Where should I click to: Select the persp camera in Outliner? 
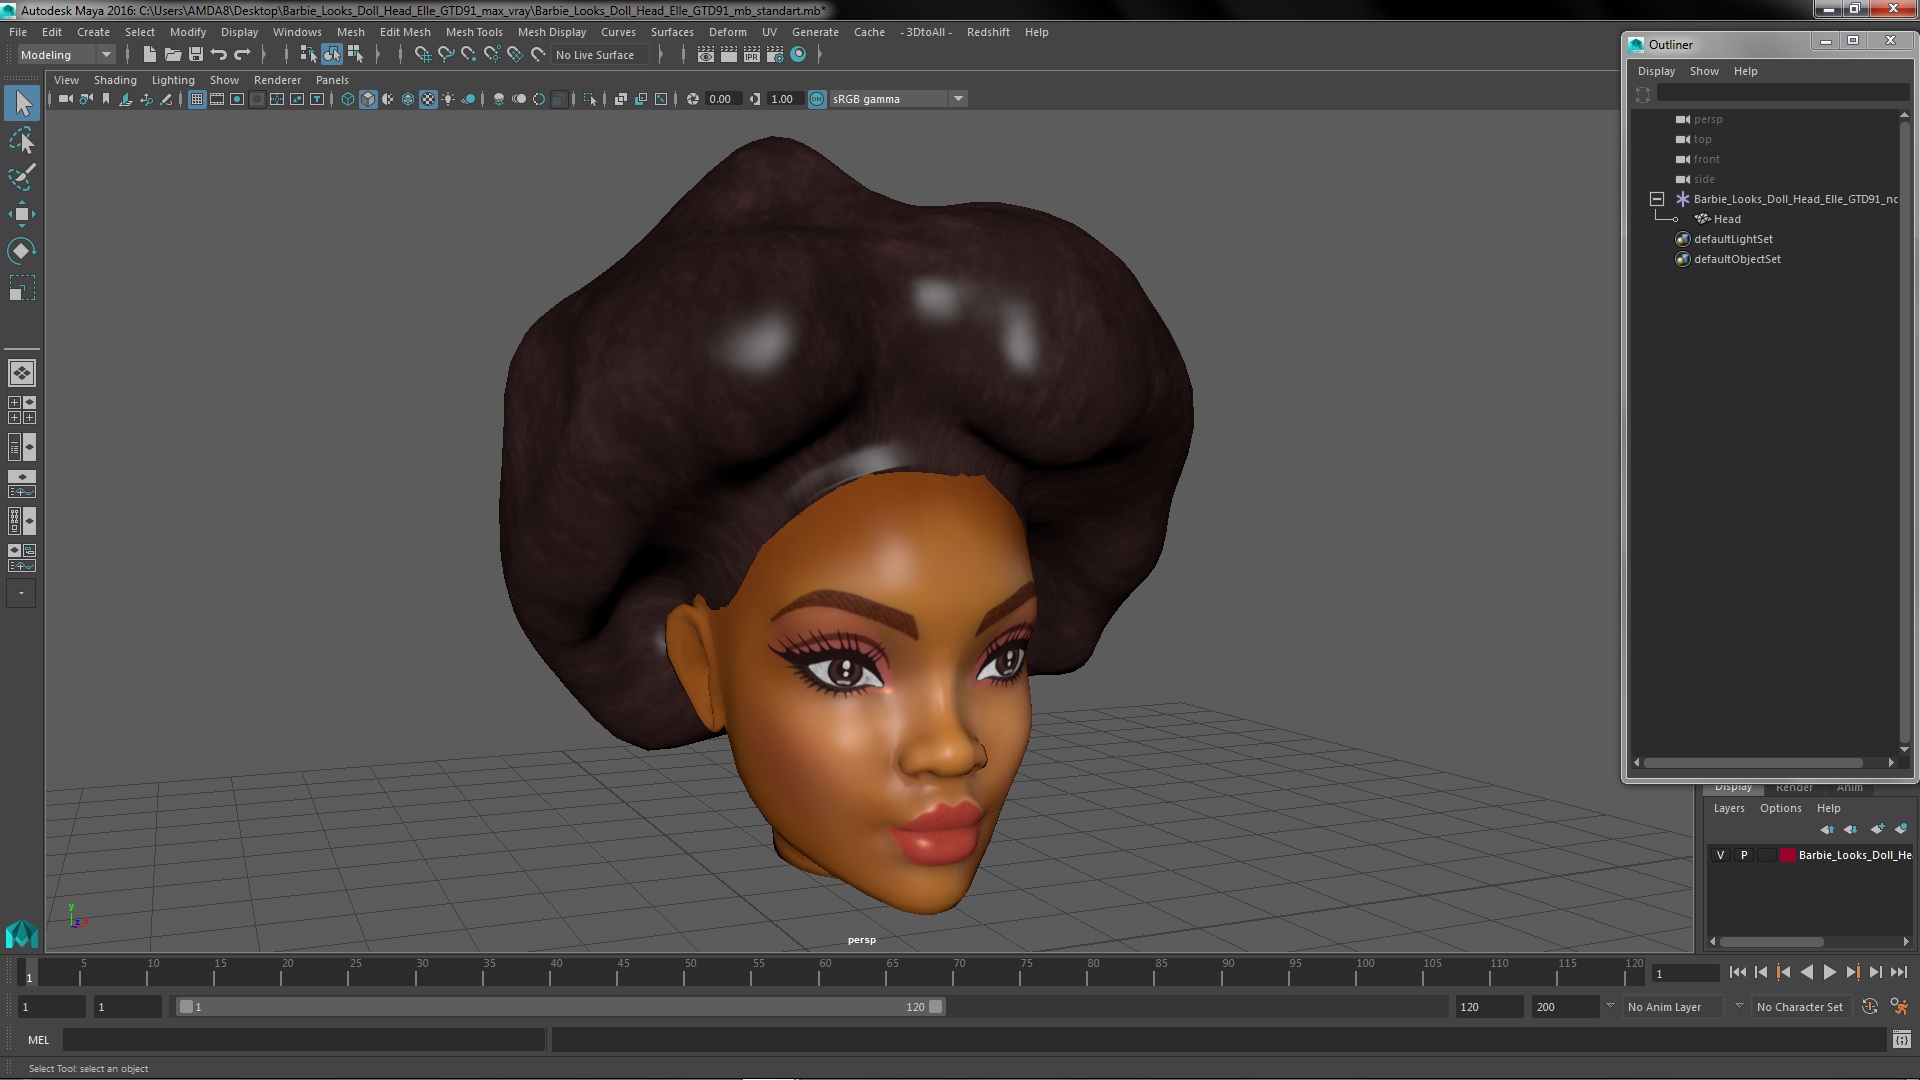point(1707,119)
